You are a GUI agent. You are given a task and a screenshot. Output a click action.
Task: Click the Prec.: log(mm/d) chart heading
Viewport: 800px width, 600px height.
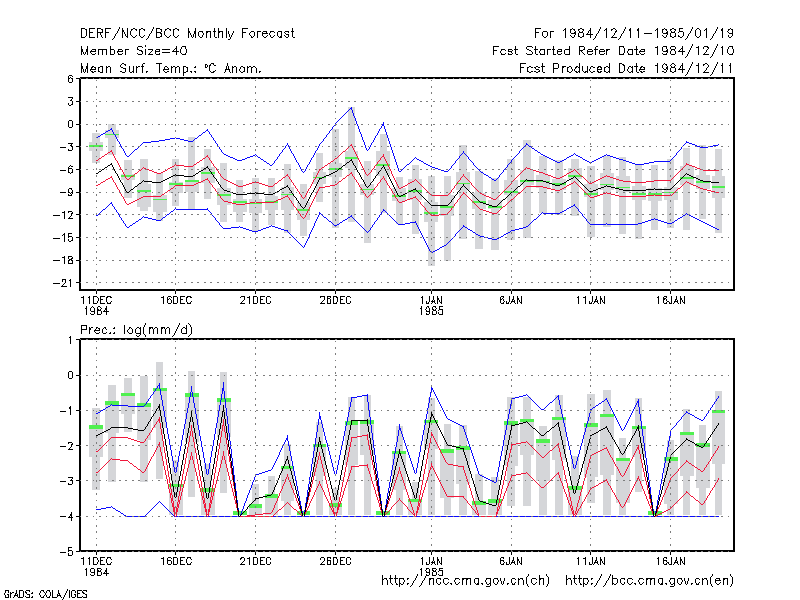136,330
